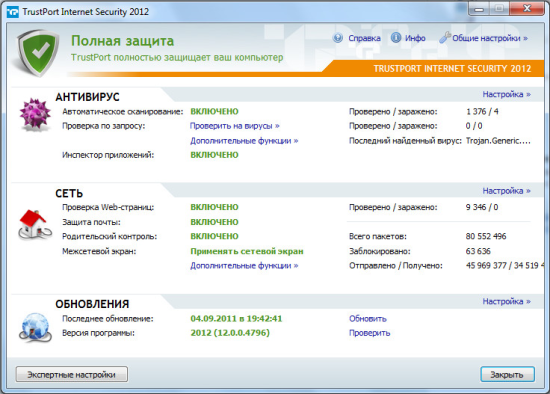Minimize the TrustPort window

478,9
